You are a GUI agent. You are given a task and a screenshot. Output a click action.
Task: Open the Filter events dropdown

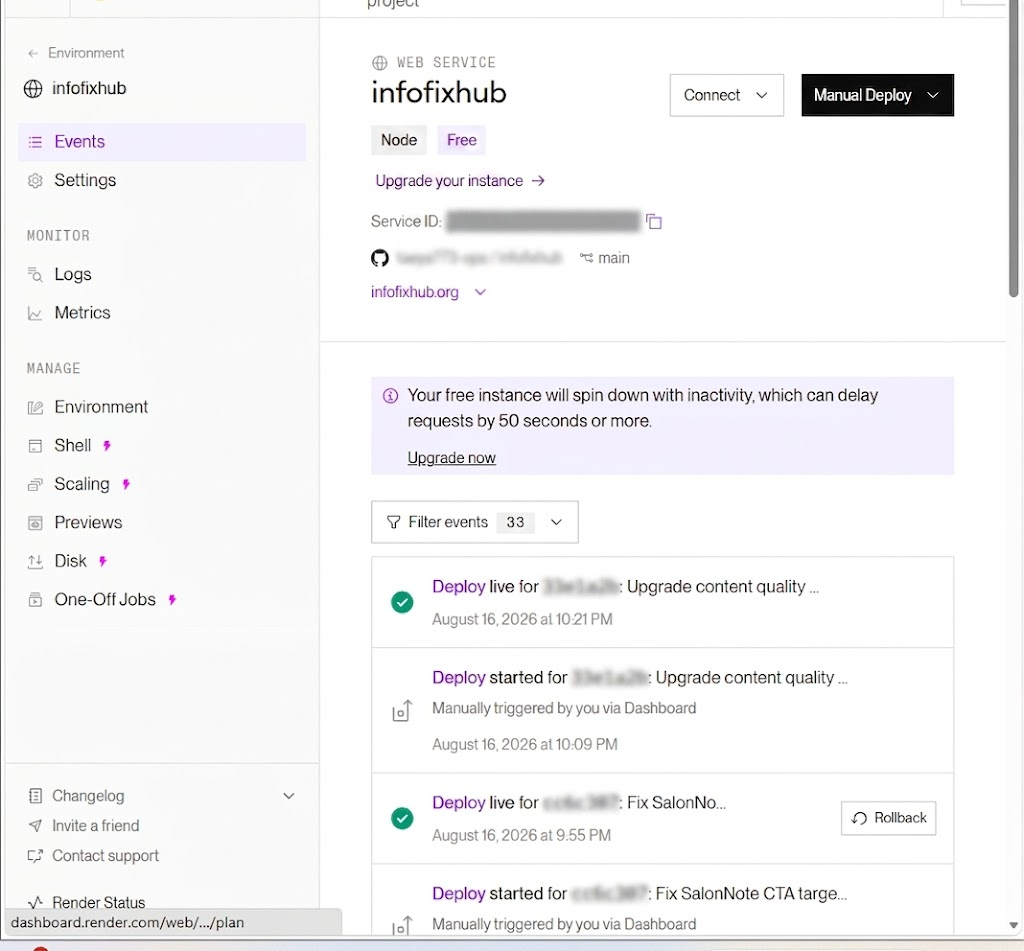click(475, 522)
